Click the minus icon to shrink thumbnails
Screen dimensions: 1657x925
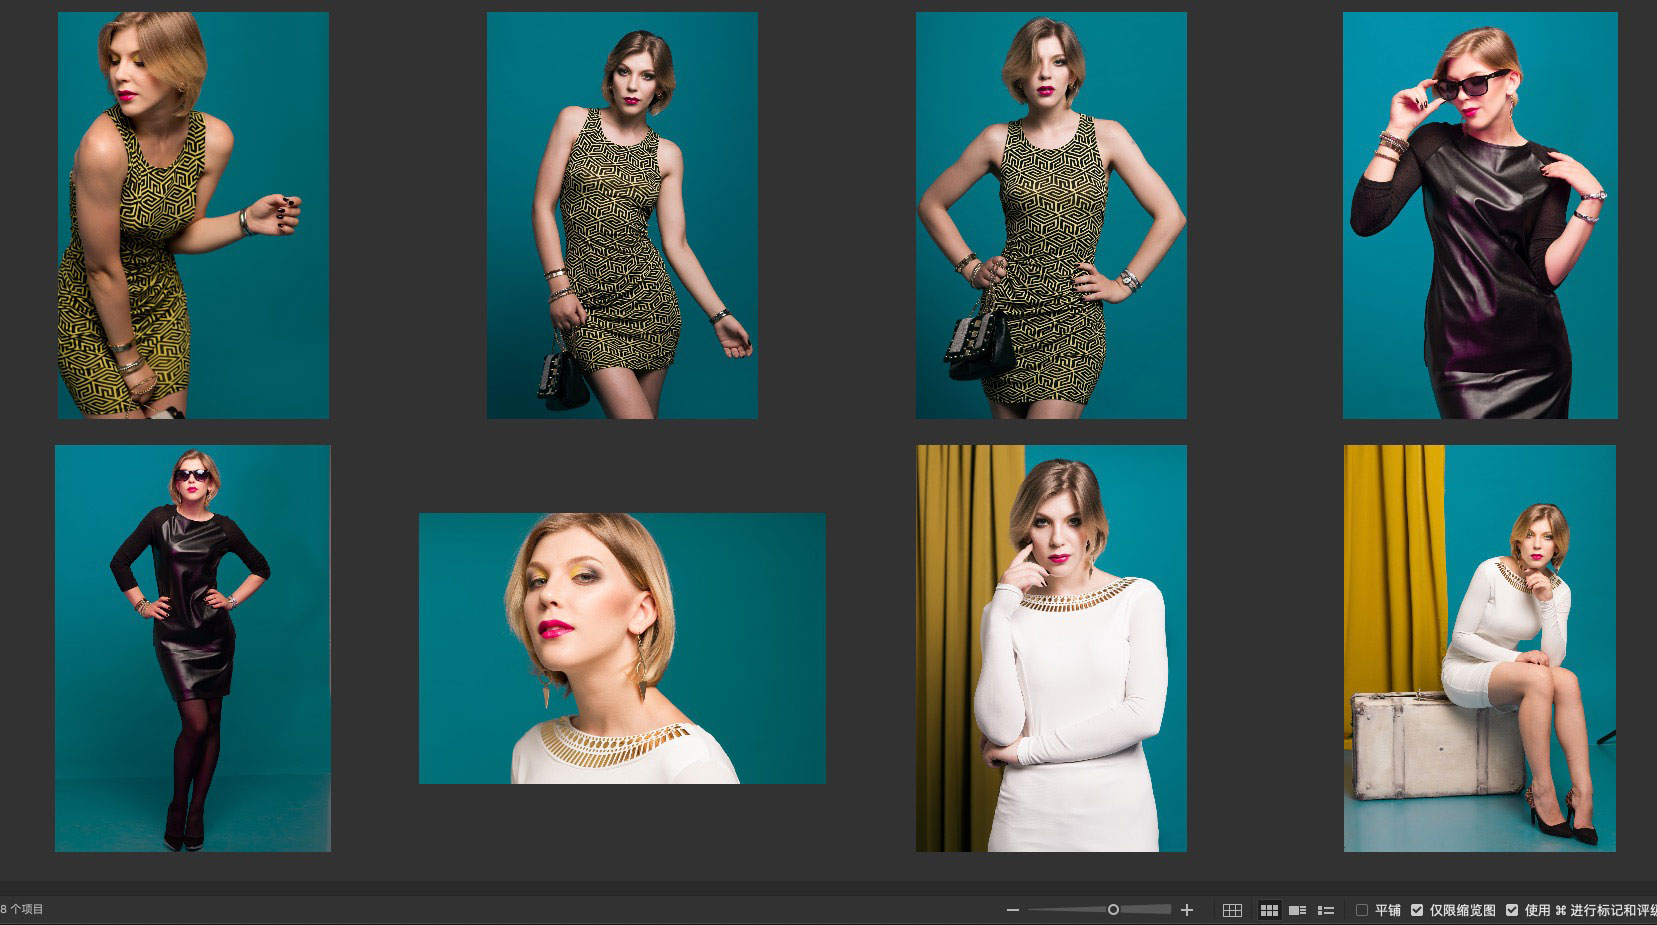[1013, 910]
